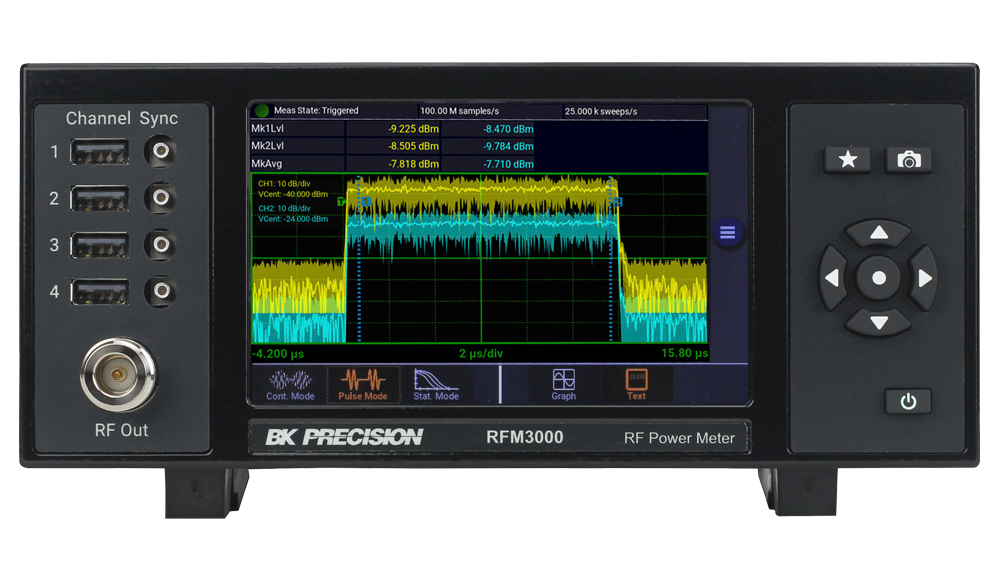Select the Pulse Mode icon
The width and height of the screenshot is (1000, 580).
[363, 384]
